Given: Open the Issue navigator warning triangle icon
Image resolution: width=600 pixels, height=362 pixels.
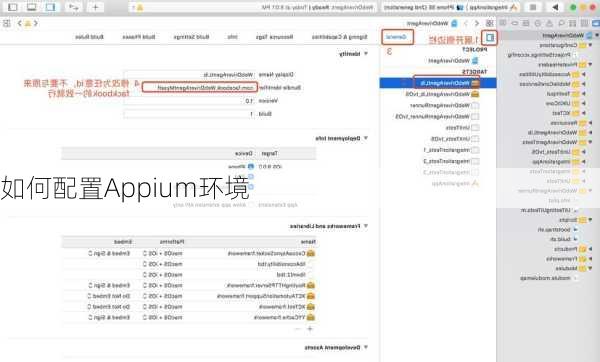Looking at the screenshot, I should (549, 23).
